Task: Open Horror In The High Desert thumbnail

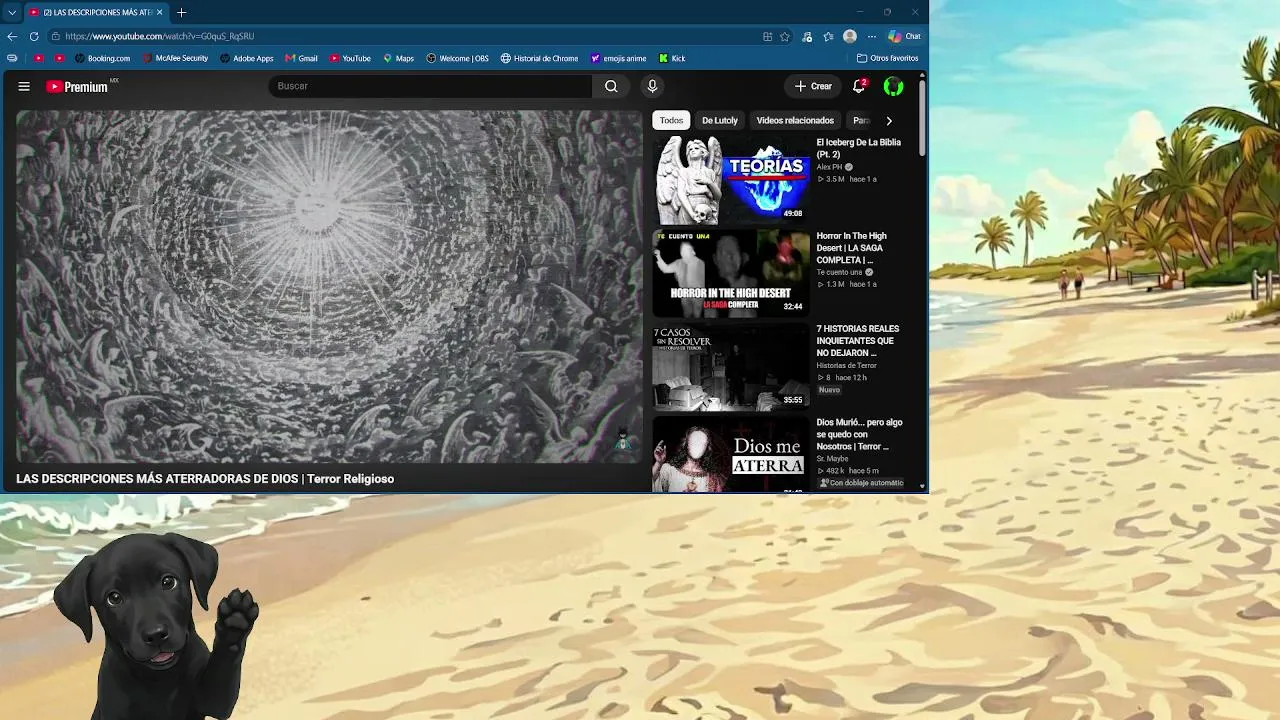Action: [x=731, y=273]
